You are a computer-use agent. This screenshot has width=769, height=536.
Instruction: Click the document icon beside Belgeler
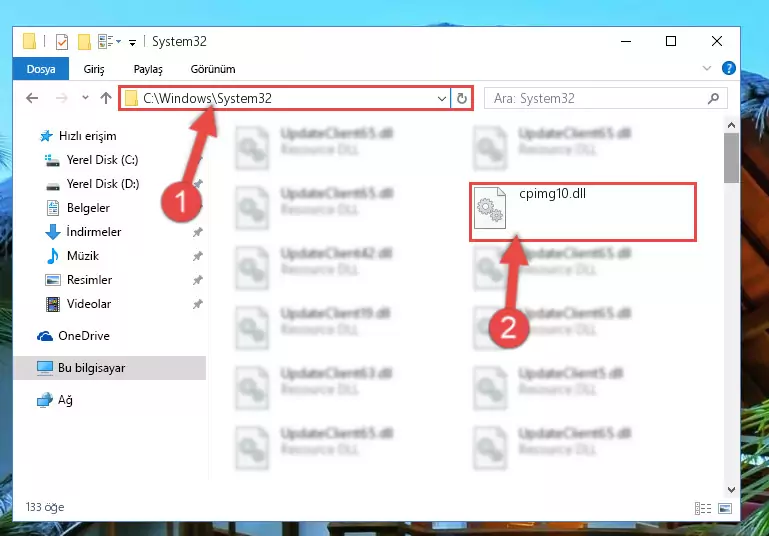(x=52, y=208)
